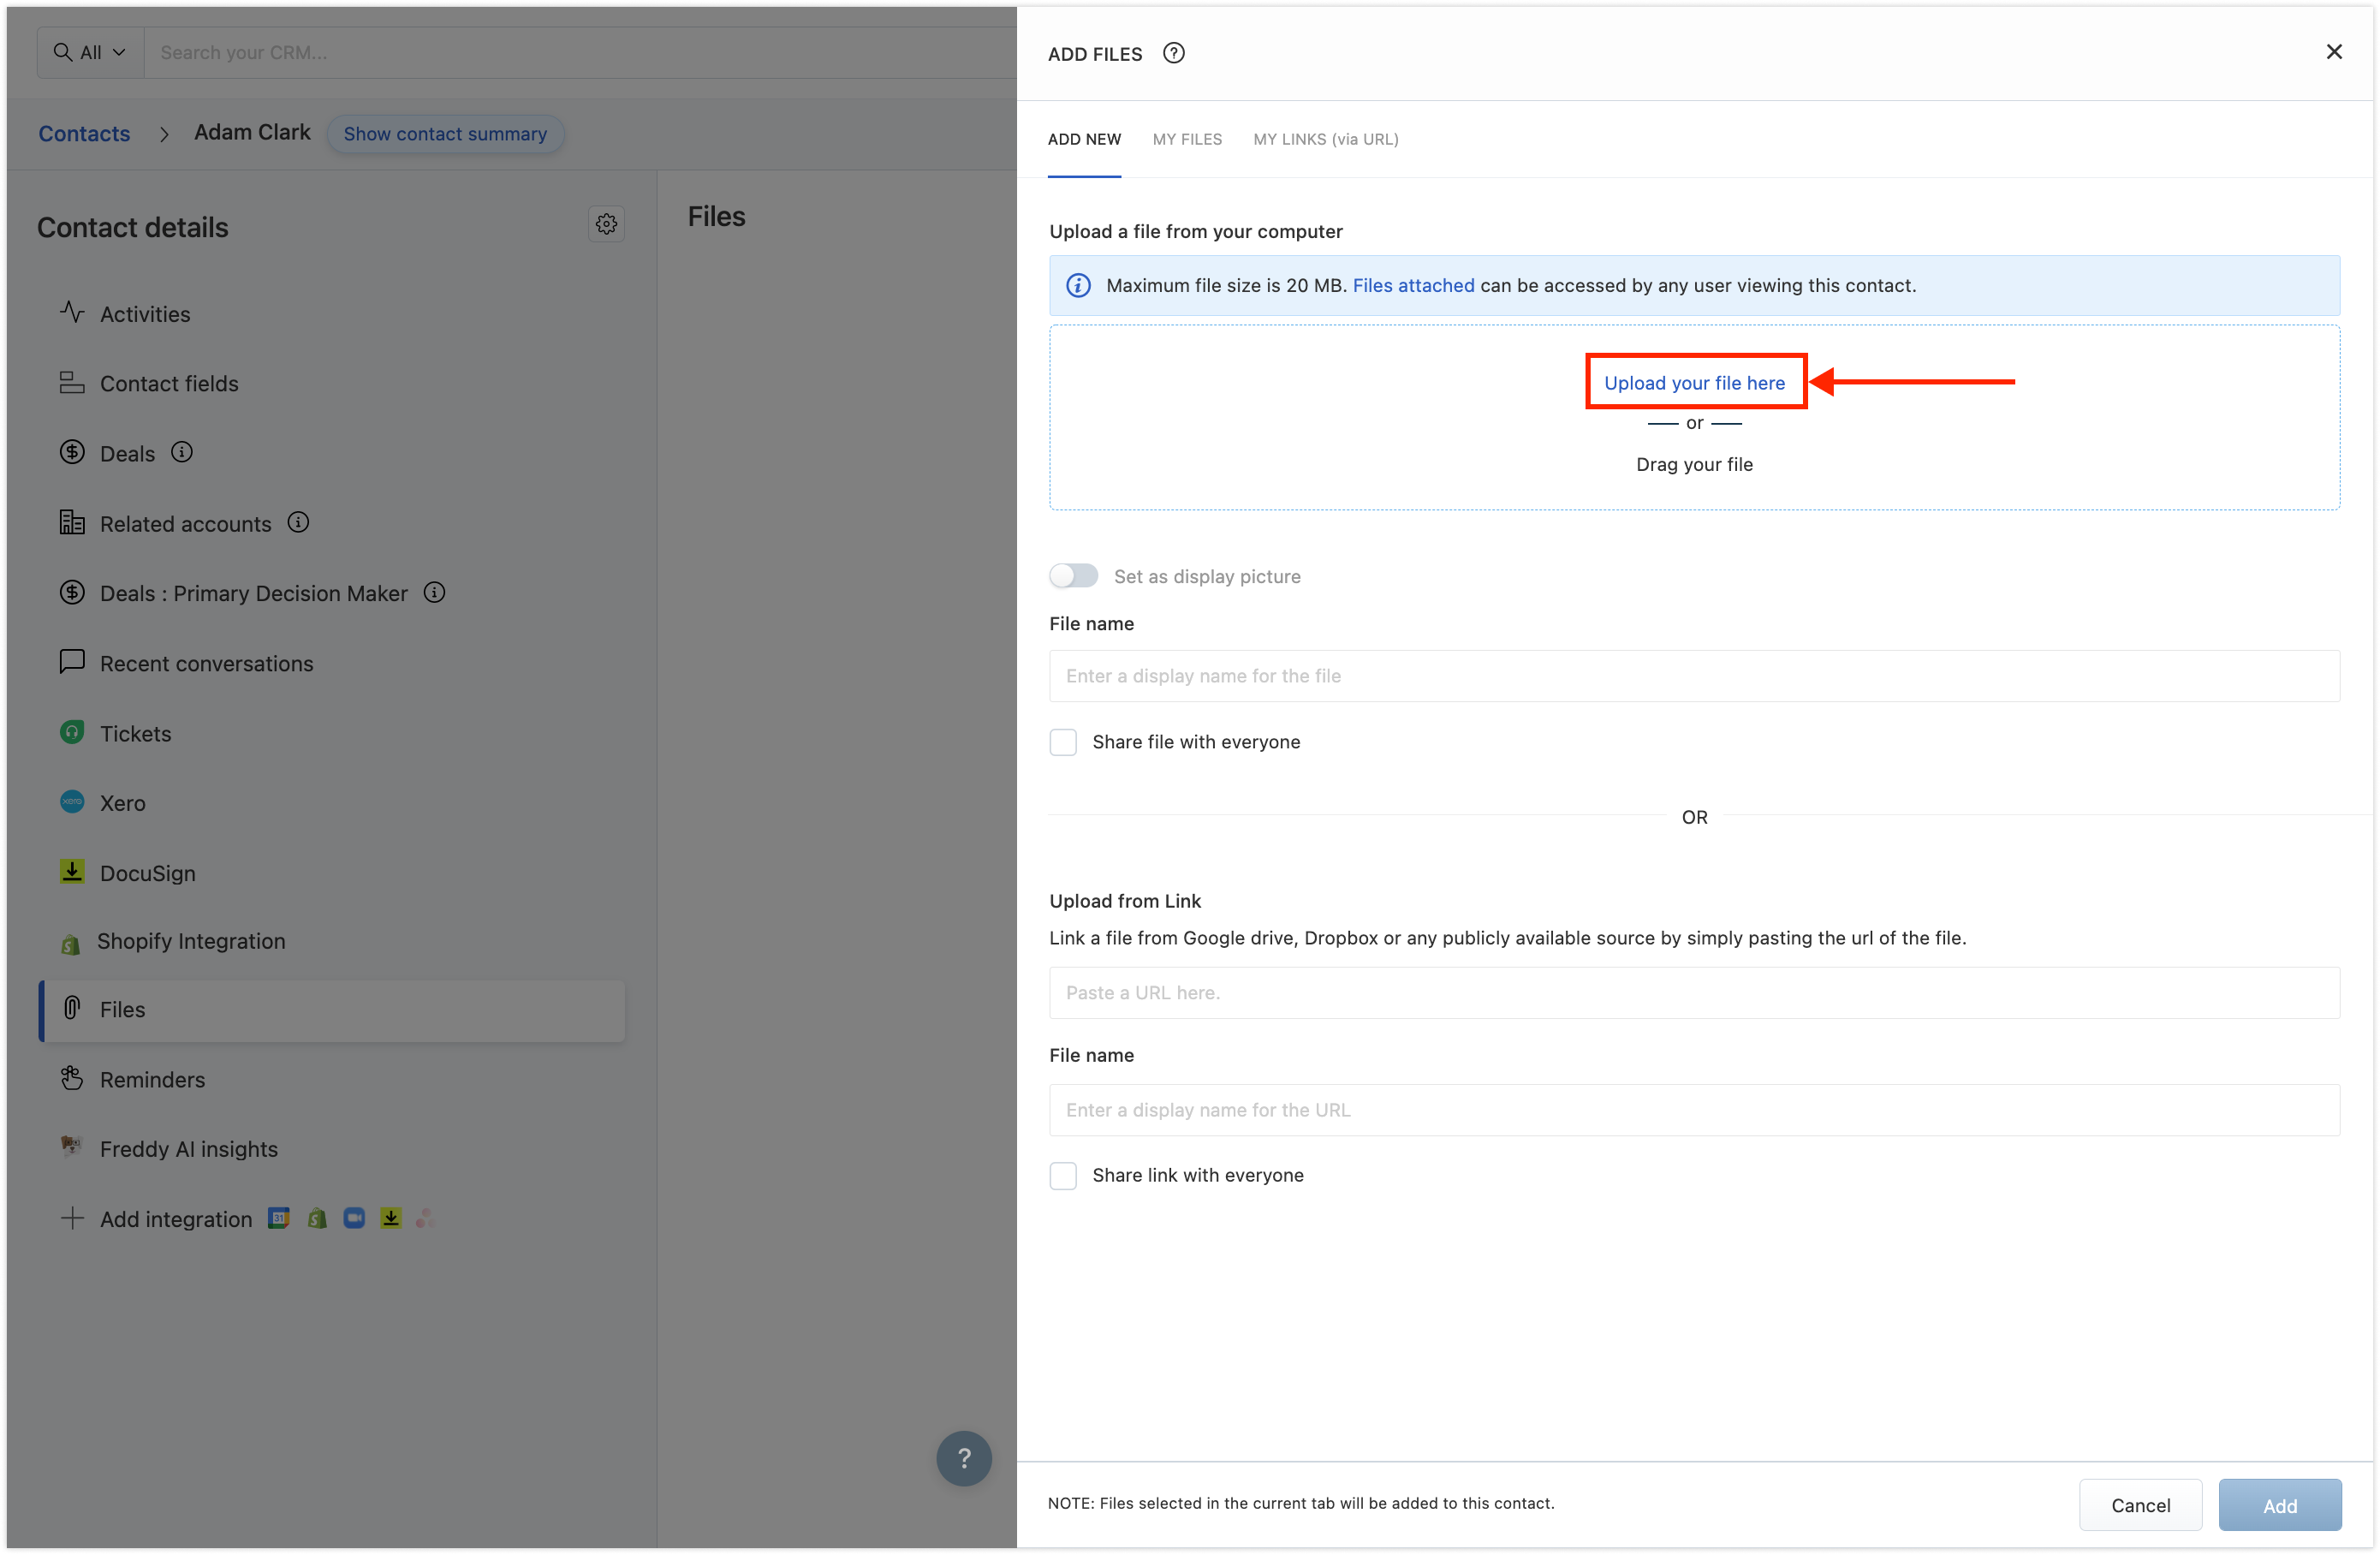The height and width of the screenshot is (1555, 2380).
Task: Open the Xero integration section
Action: [x=122, y=803]
